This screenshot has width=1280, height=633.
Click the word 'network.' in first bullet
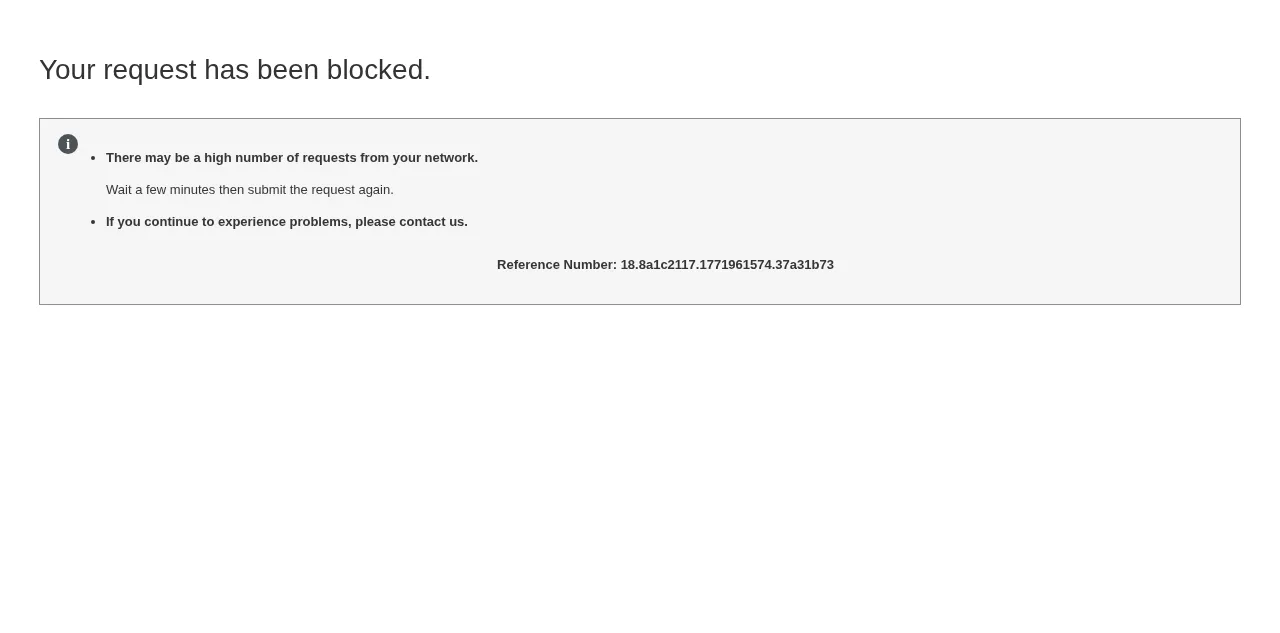tap(451, 158)
